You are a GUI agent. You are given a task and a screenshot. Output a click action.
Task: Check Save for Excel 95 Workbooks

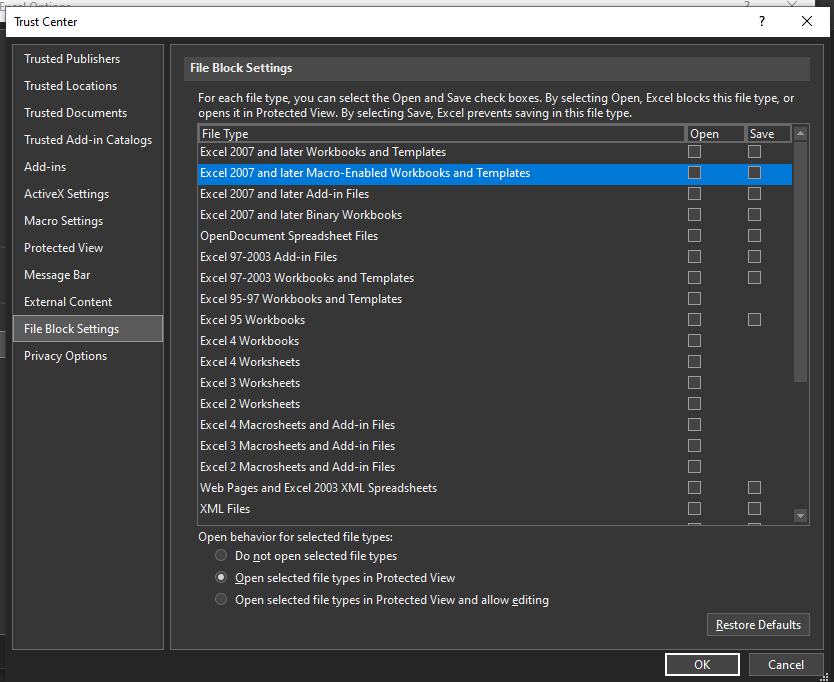754,320
